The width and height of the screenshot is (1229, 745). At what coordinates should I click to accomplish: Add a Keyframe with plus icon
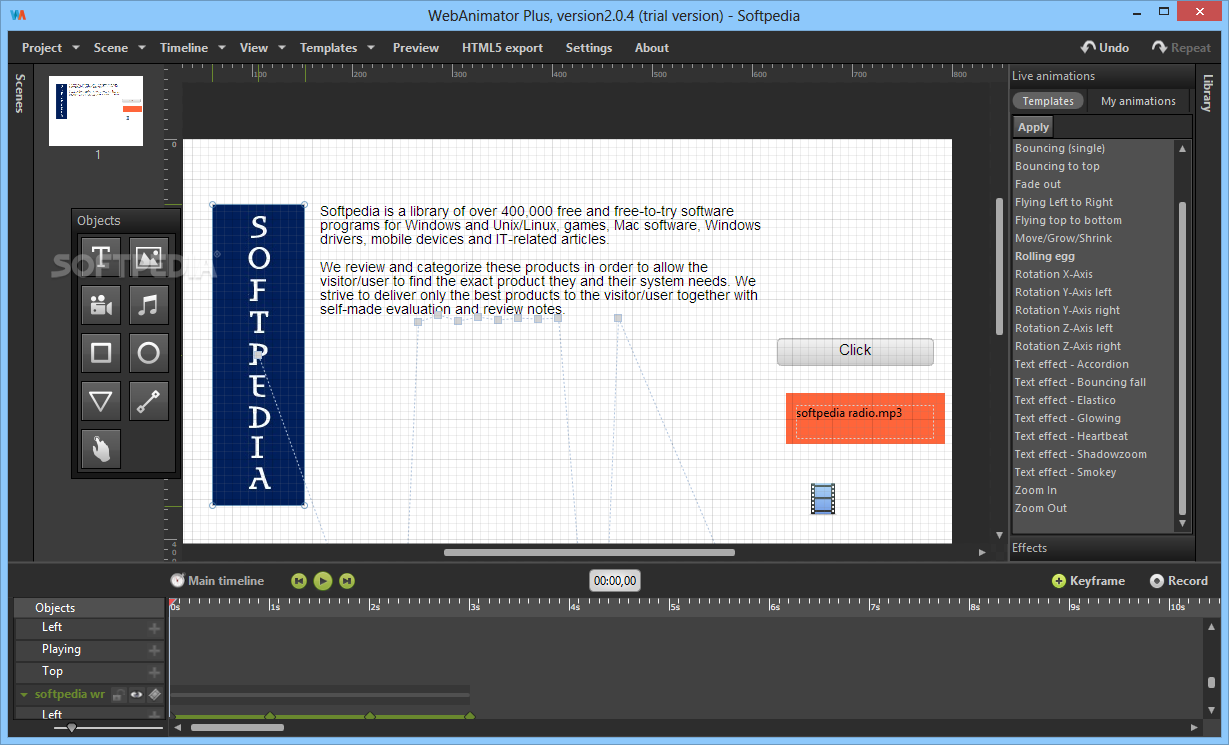coord(1088,580)
